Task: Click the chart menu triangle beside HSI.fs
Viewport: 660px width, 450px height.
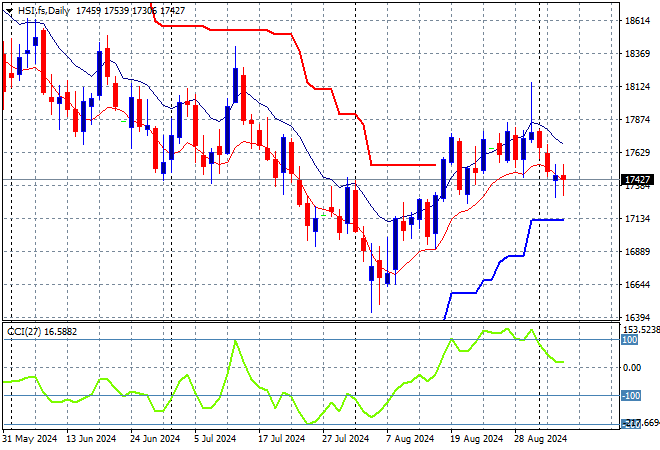Action: tap(9, 11)
